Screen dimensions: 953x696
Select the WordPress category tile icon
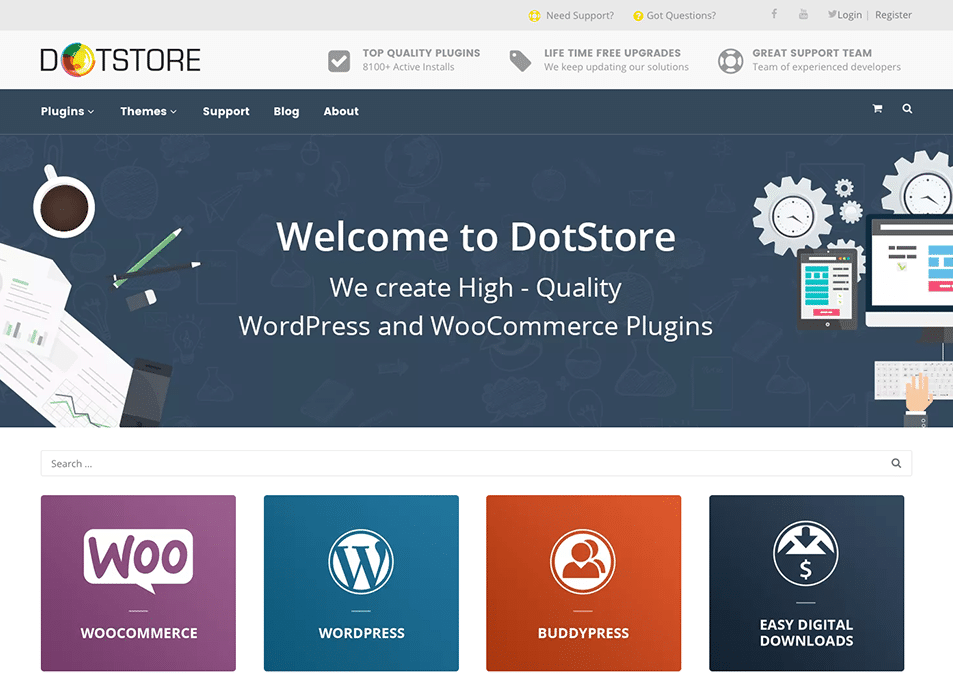[x=361, y=562]
